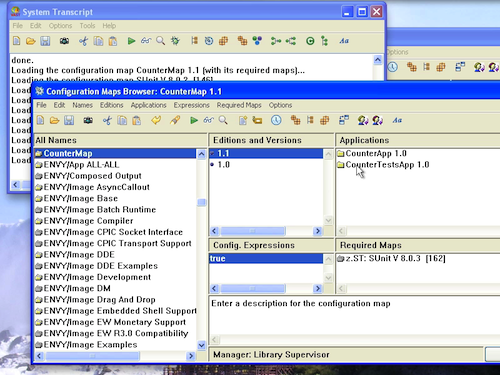Select ENVY/Image DDE Examples entry

[x=115, y=266]
